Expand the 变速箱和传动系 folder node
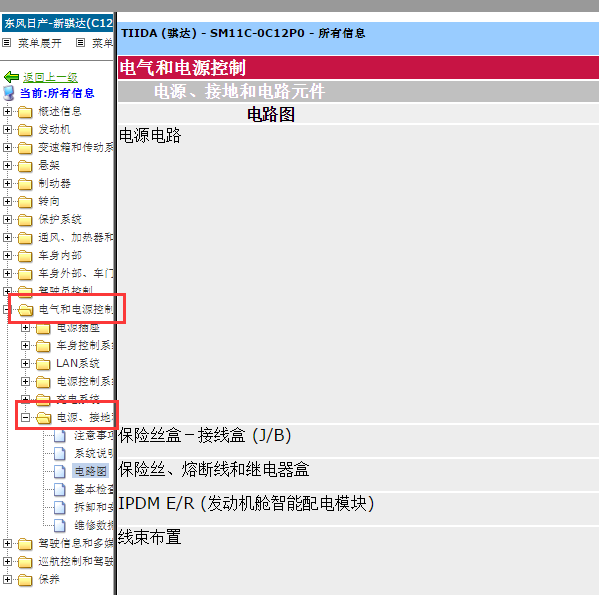The width and height of the screenshot is (599, 595). [x=7, y=147]
